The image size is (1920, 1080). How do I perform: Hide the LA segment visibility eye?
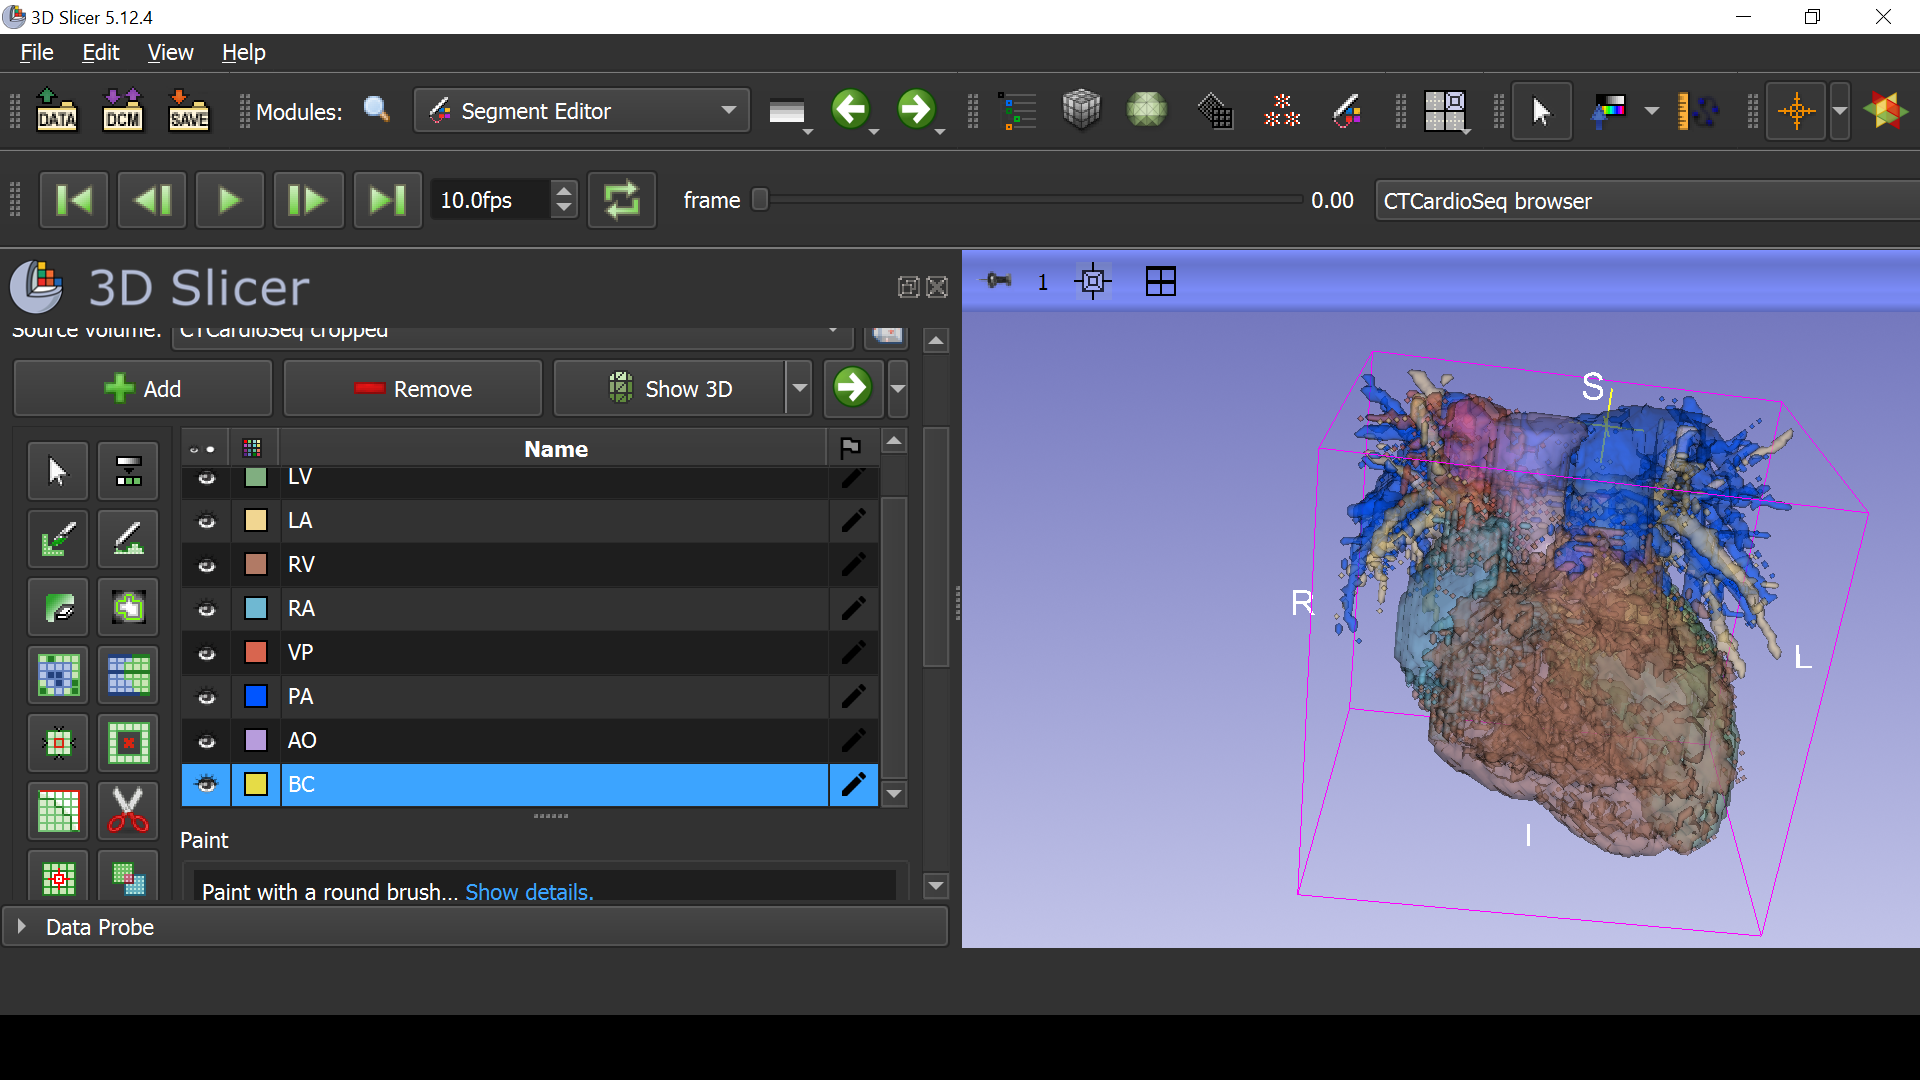pos(207,521)
